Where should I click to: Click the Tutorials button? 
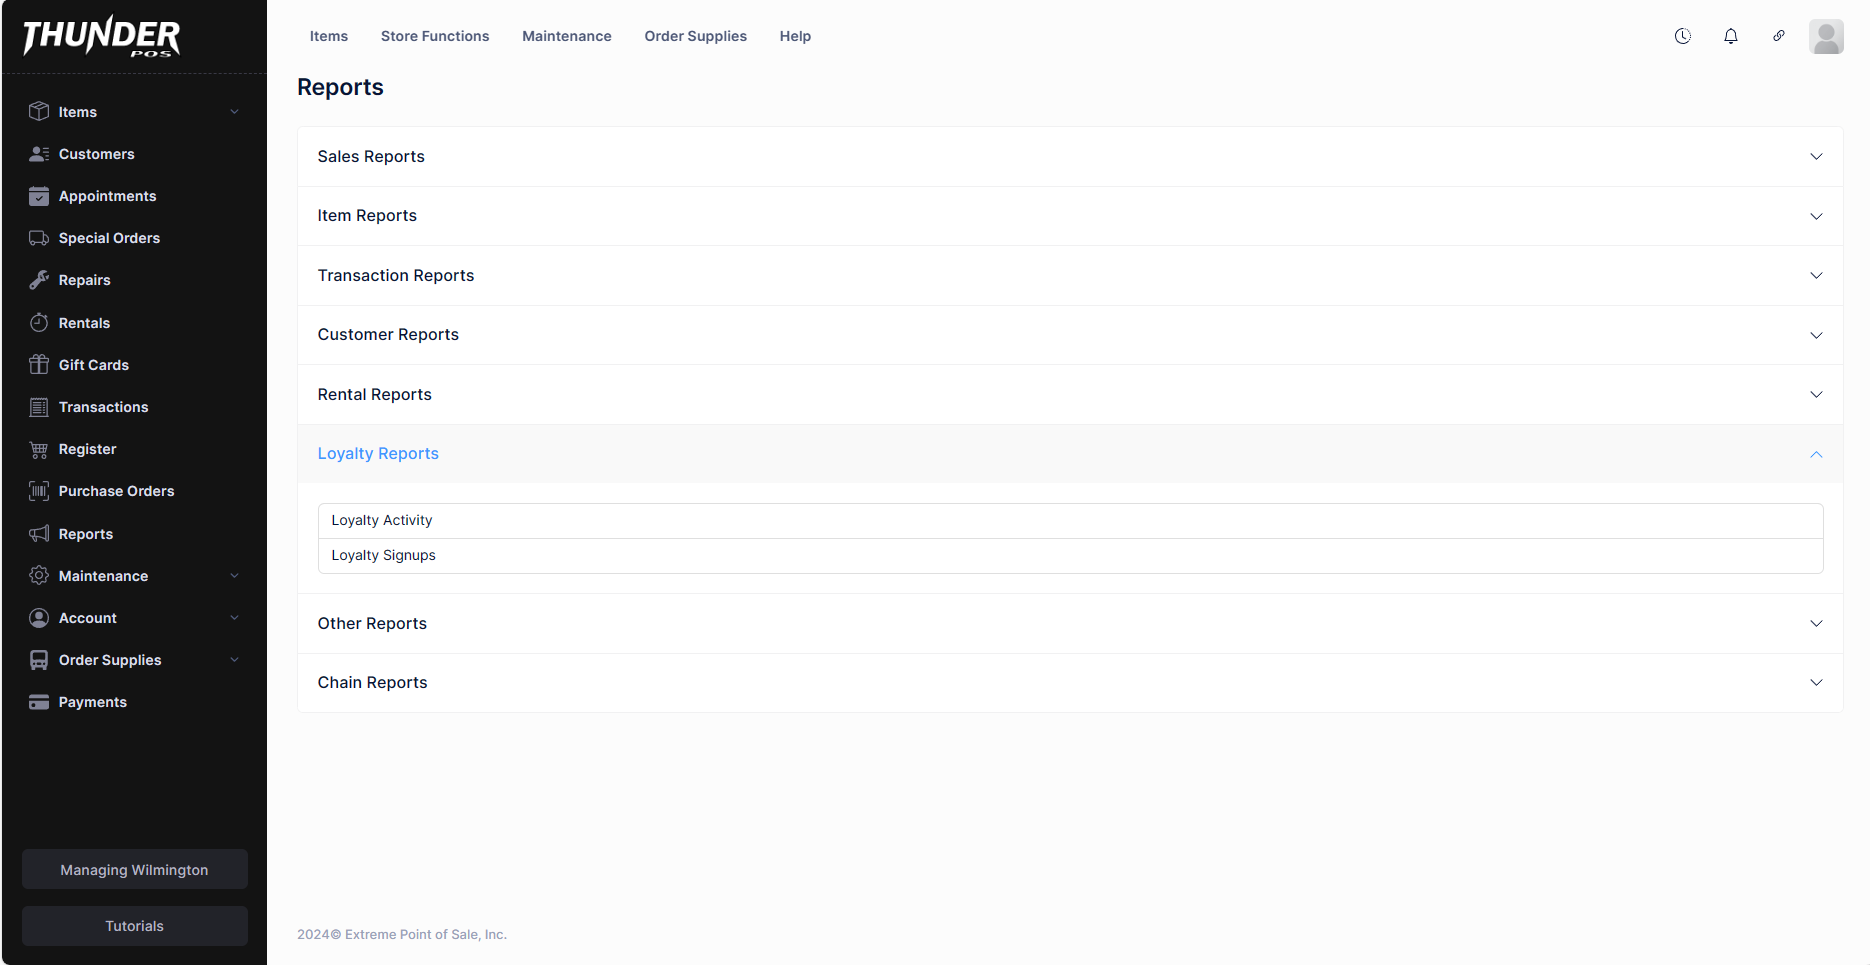135,926
